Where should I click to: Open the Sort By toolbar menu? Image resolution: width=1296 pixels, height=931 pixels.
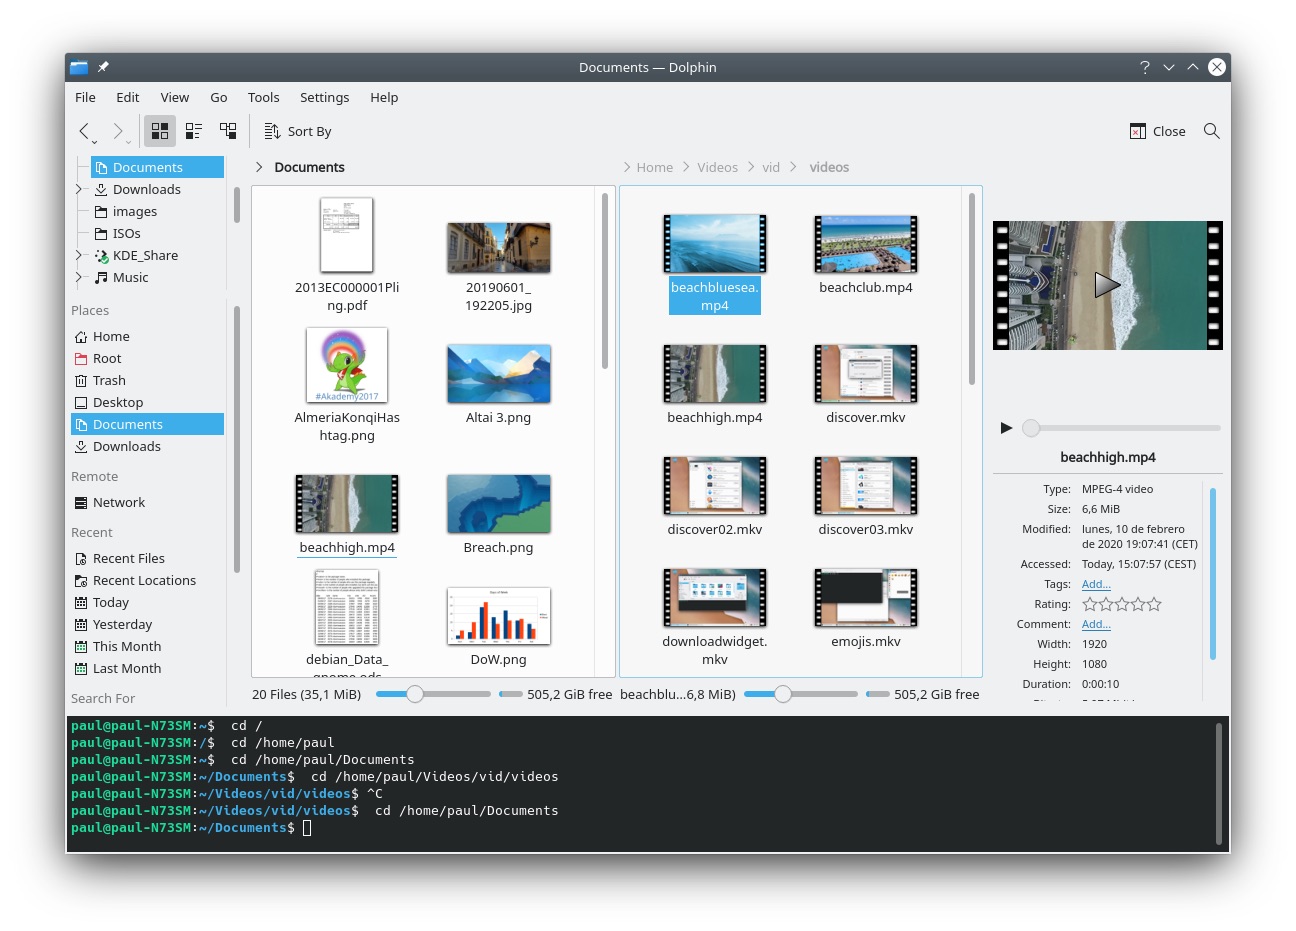(x=297, y=131)
